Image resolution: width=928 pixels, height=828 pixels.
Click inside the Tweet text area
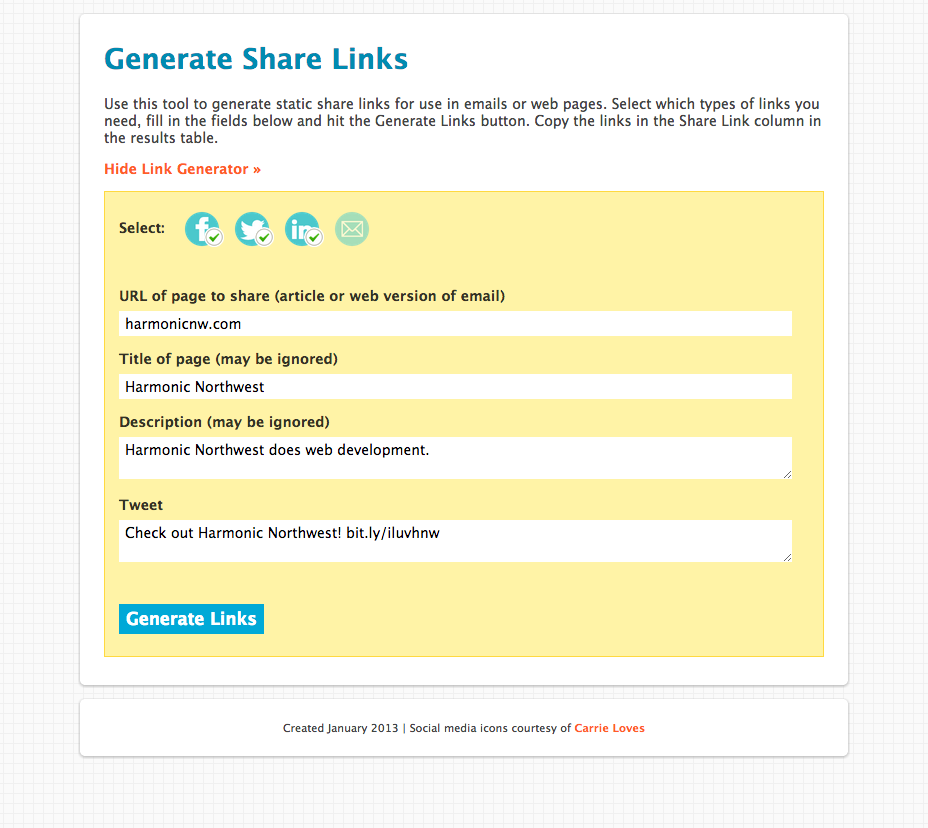455,540
